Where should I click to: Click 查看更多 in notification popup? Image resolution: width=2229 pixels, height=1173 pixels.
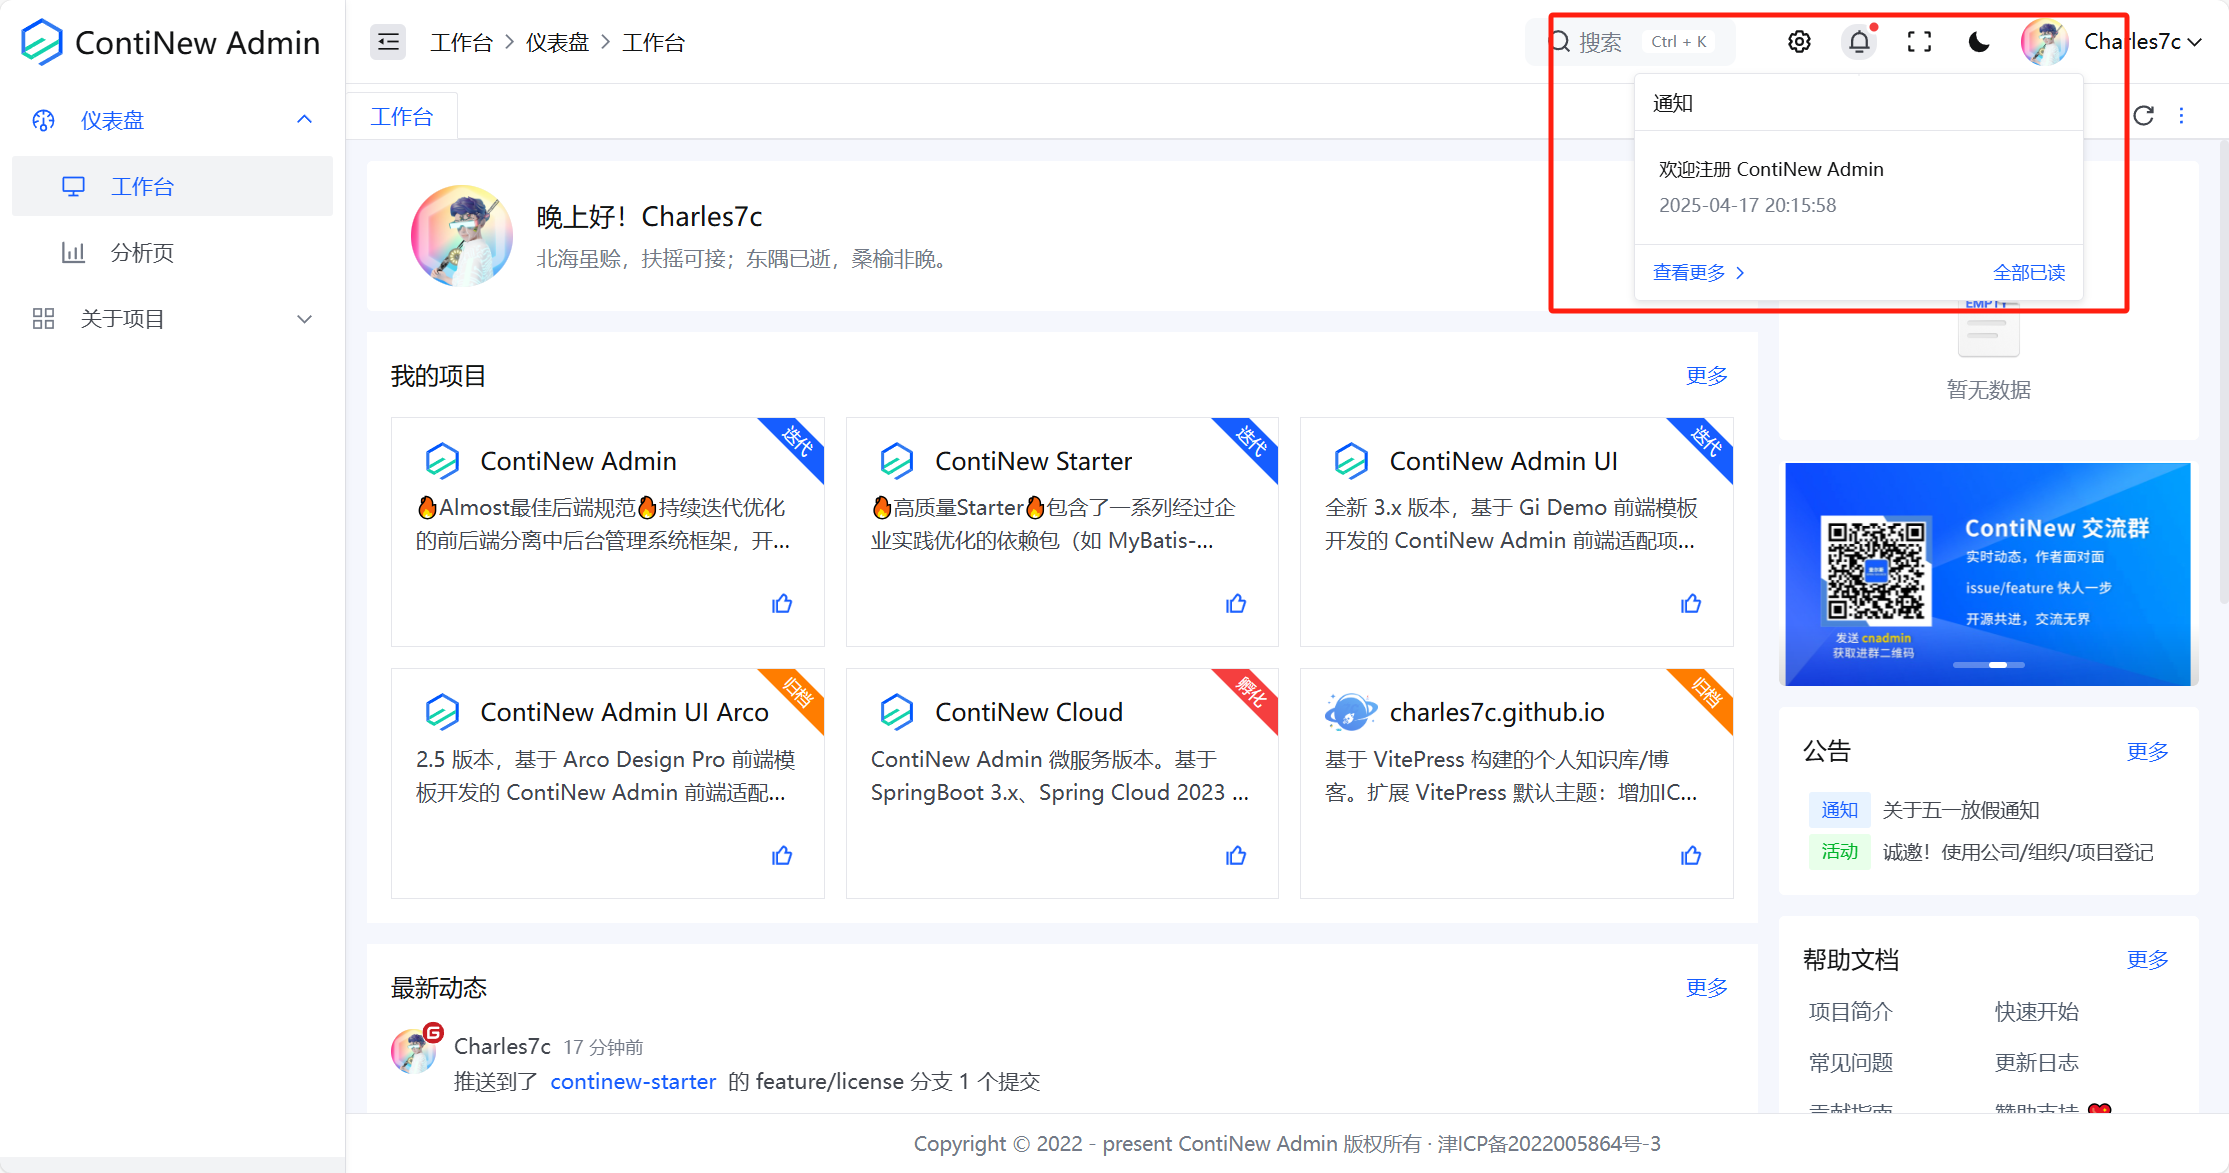point(1689,272)
